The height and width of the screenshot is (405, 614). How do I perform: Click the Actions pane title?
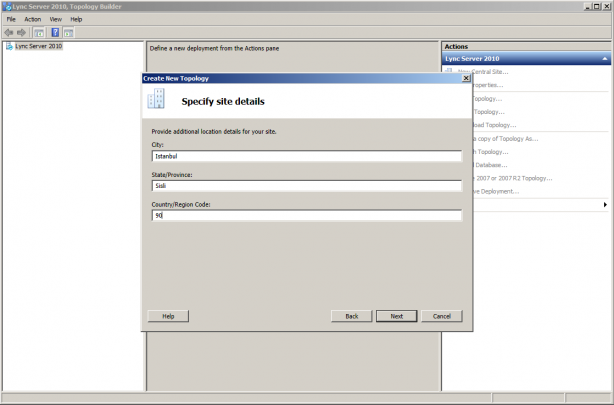[456, 46]
